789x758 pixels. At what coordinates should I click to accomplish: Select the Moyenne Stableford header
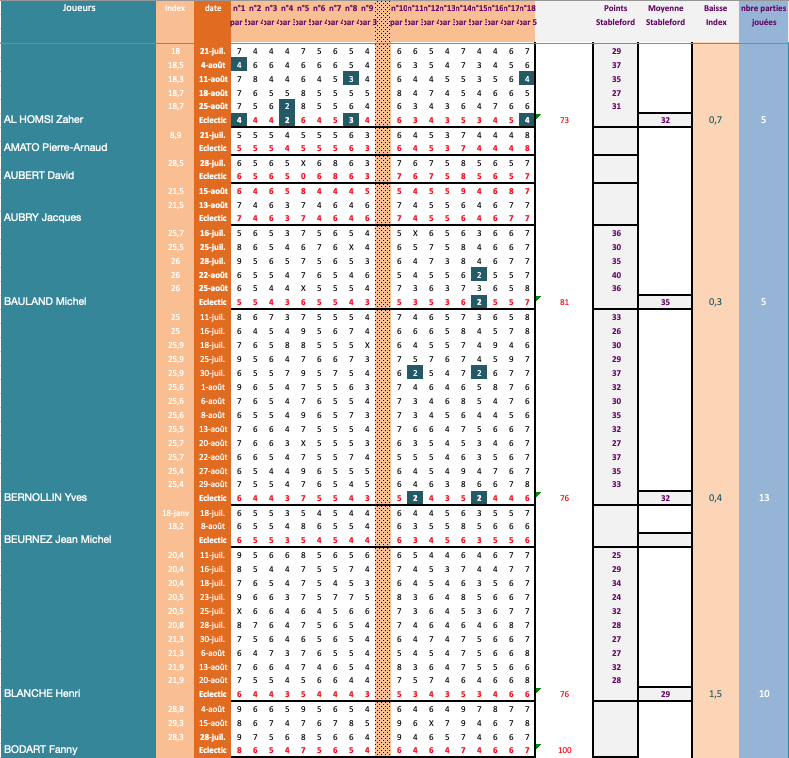point(665,15)
